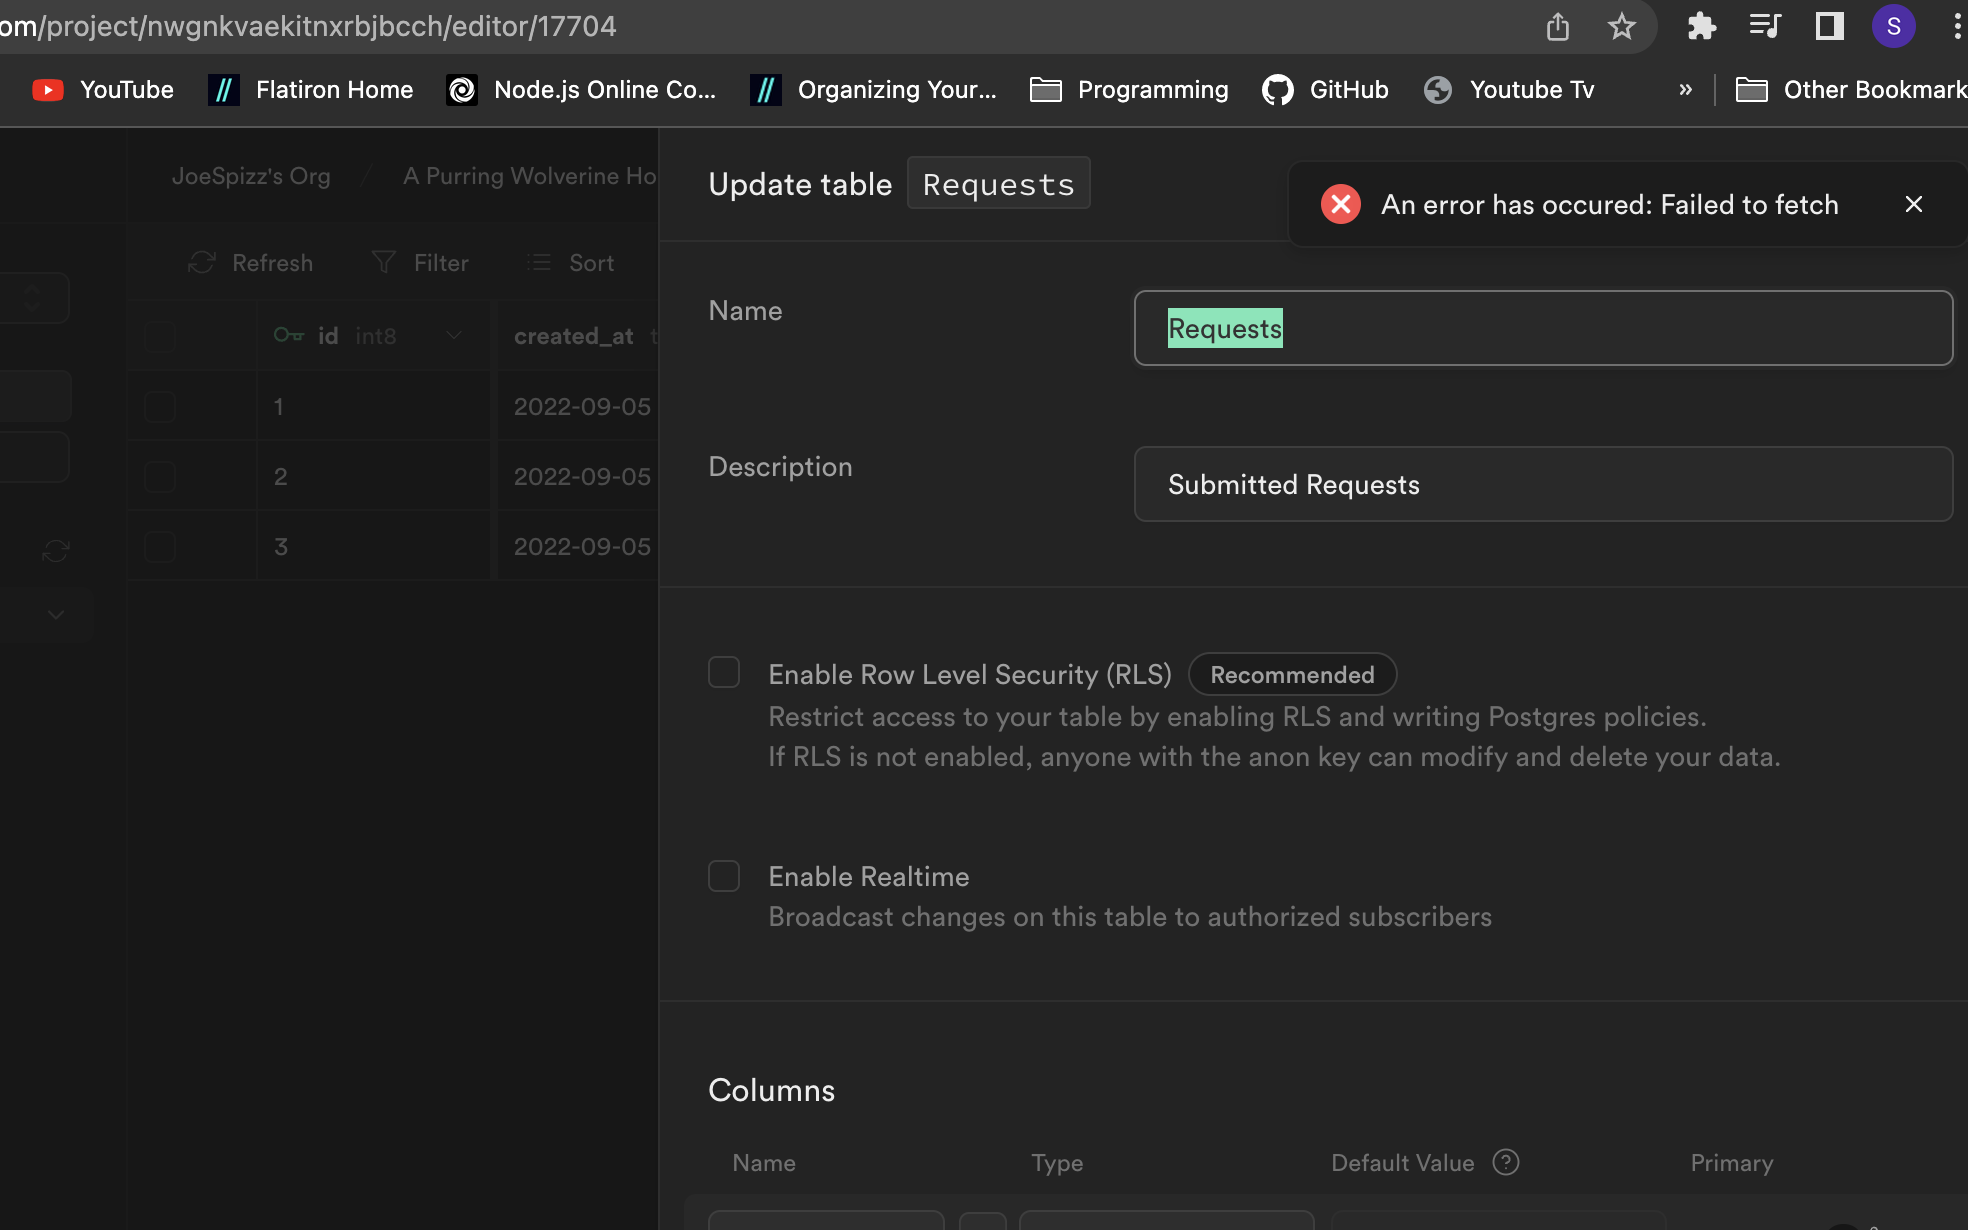Open the Filter options
The height and width of the screenshot is (1230, 1968).
[x=419, y=262]
